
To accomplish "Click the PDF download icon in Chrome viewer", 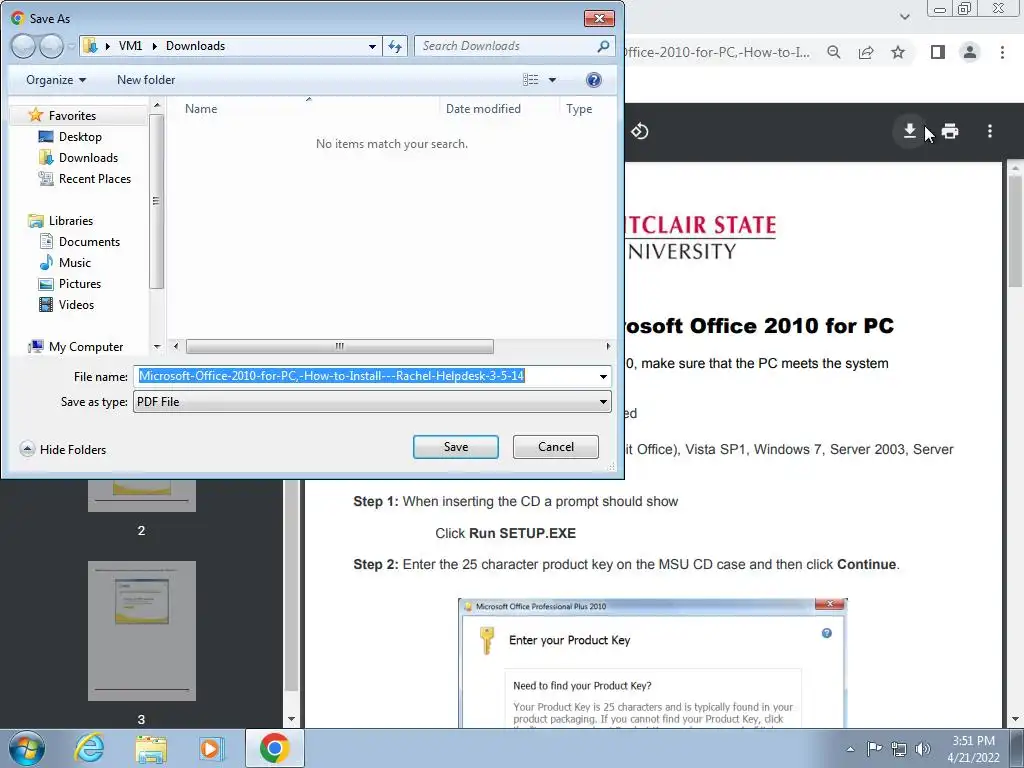I will coord(909,131).
